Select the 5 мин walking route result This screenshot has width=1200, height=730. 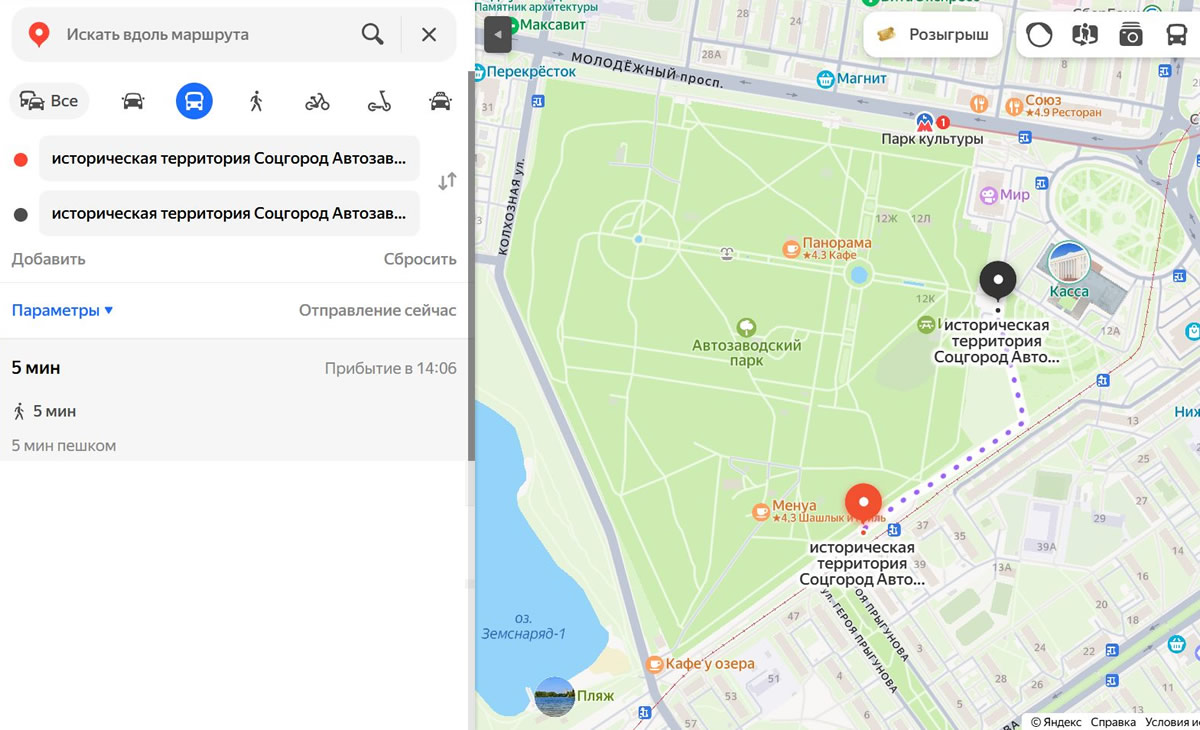point(234,400)
